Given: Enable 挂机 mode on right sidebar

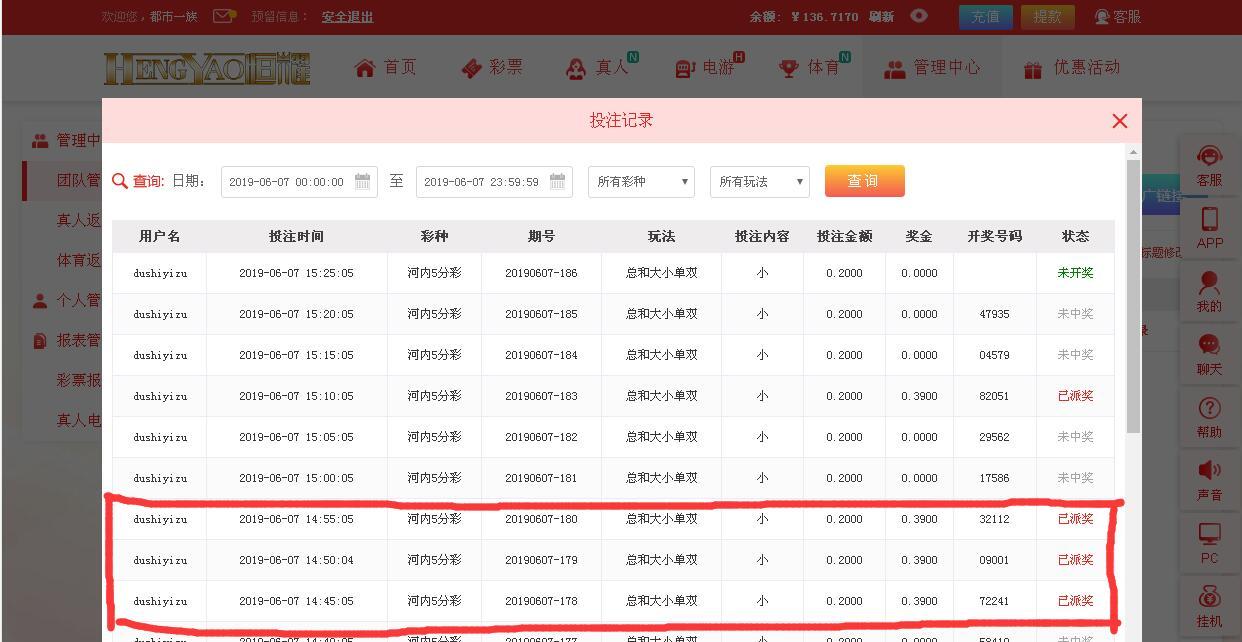Looking at the screenshot, I should point(1210,604).
